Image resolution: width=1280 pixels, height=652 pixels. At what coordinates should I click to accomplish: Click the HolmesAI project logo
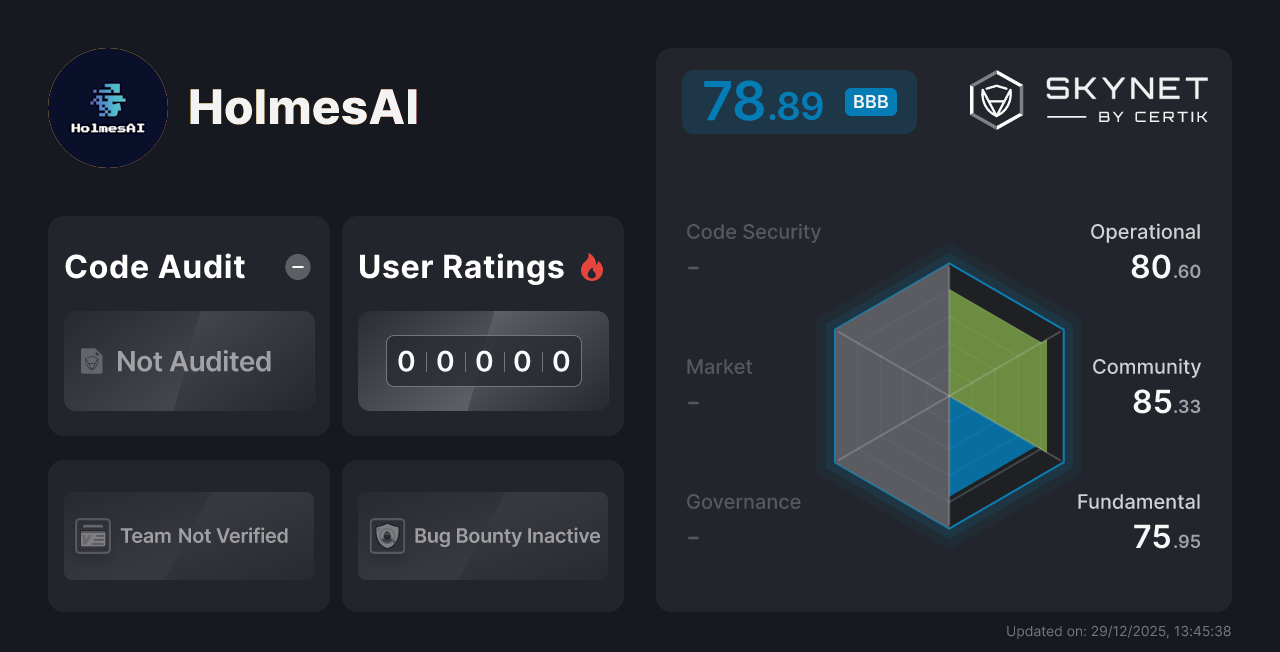click(107, 107)
